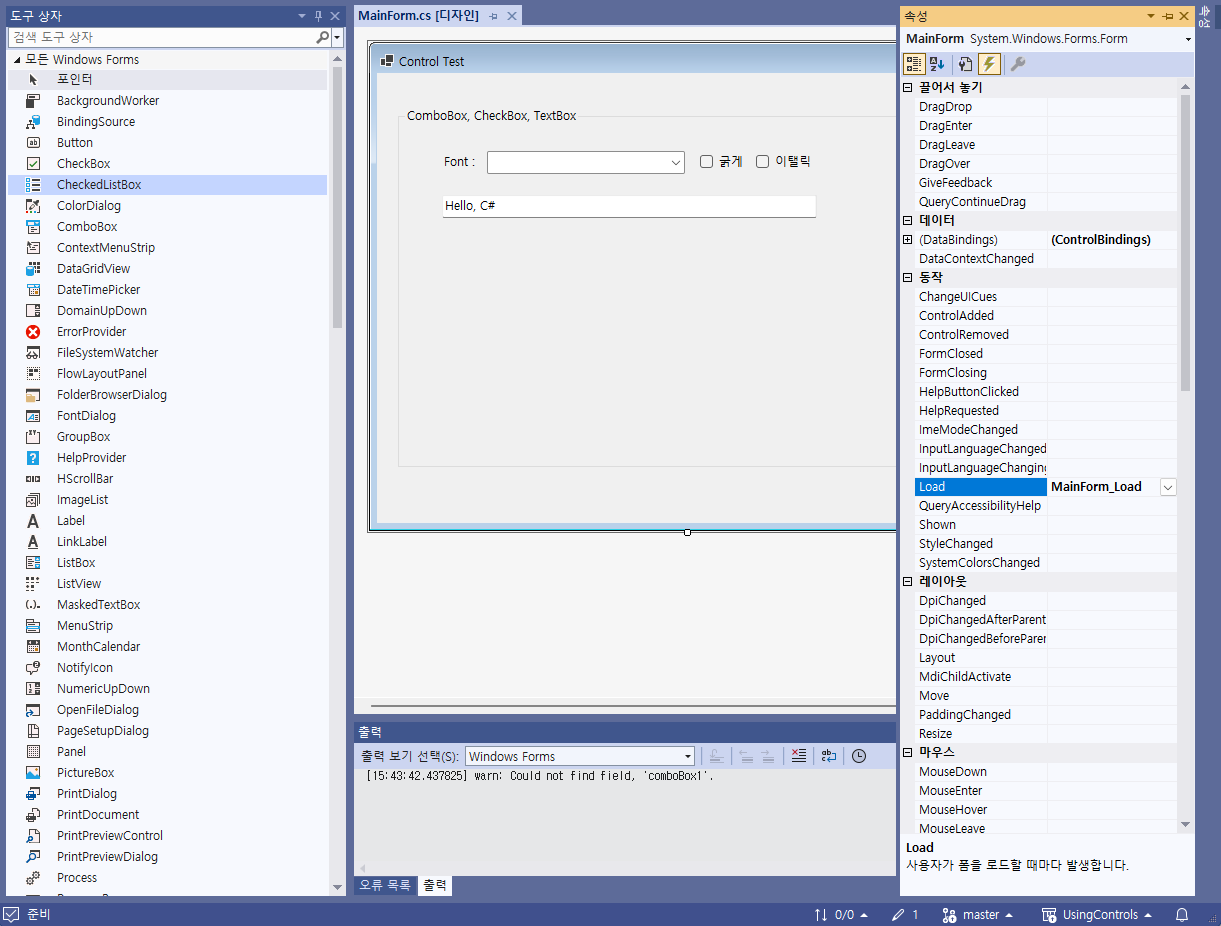Toggle word wrap in the Output window
The height and width of the screenshot is (926, 1221).
point(829,756)
